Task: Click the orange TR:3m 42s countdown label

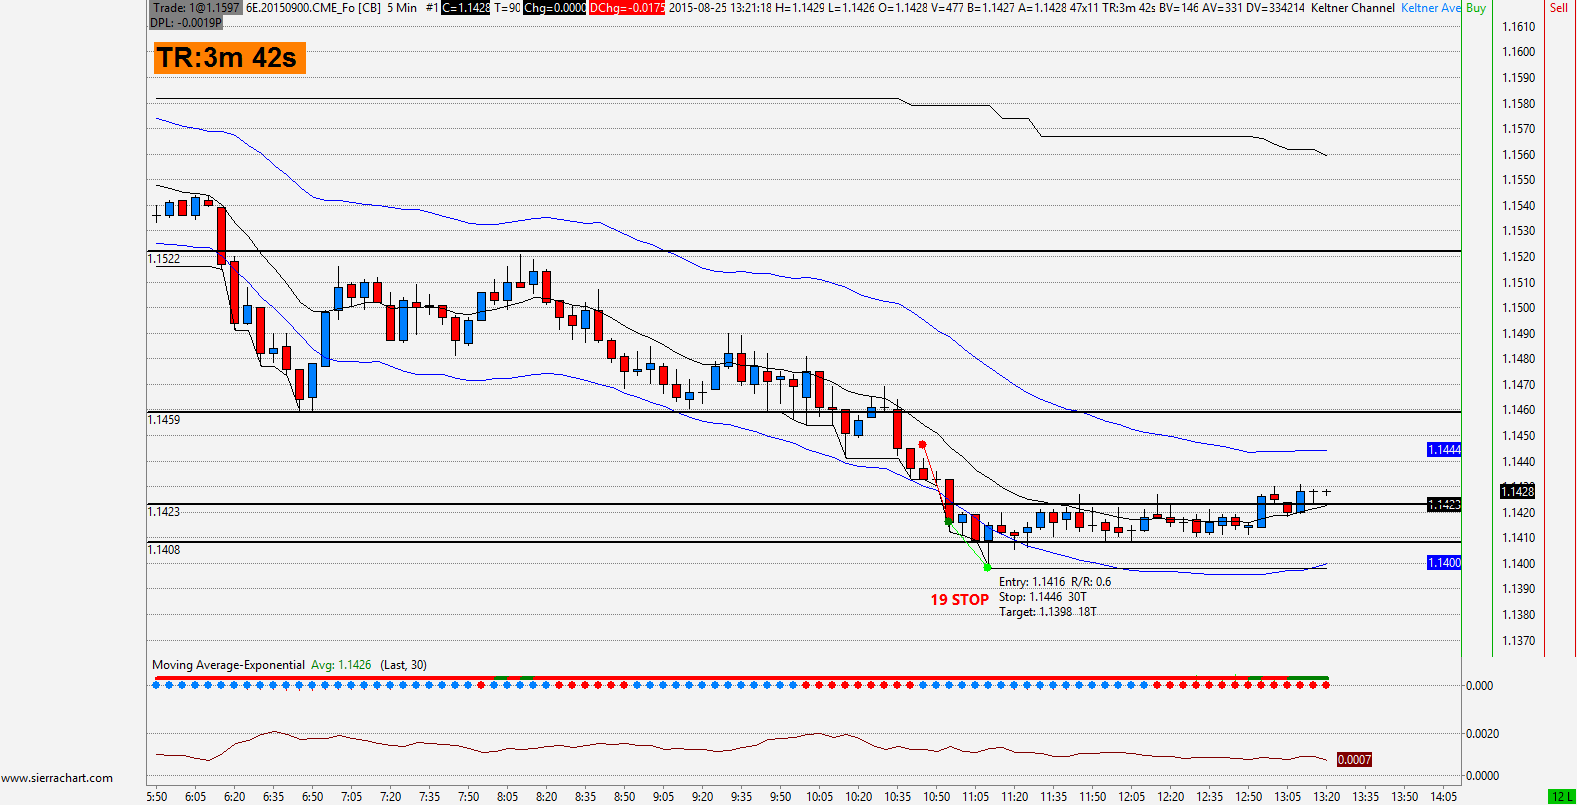Action: click(x=228, y=58)
